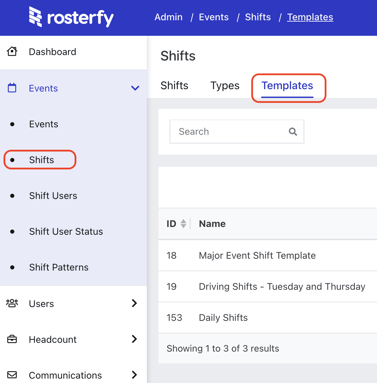The height and width of the screenshot is (383, 377).
Task: Click the Admin breadcrumb link
Action: [x=168, y=17]
